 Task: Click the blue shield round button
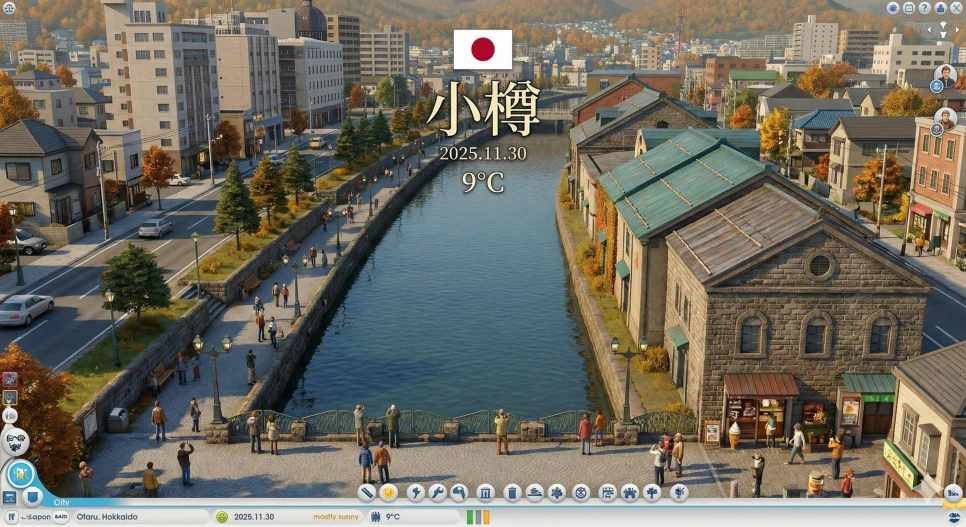[33, 496]
